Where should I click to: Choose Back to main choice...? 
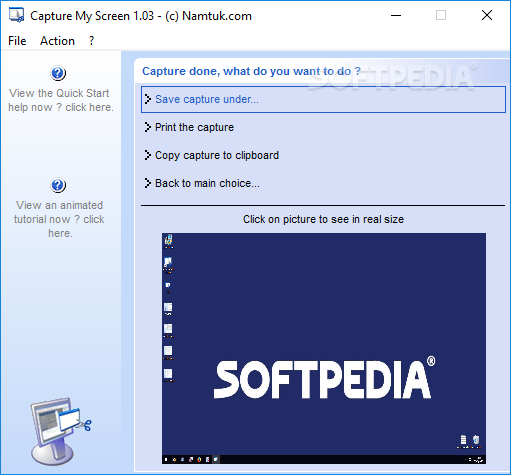click(207, 183)
